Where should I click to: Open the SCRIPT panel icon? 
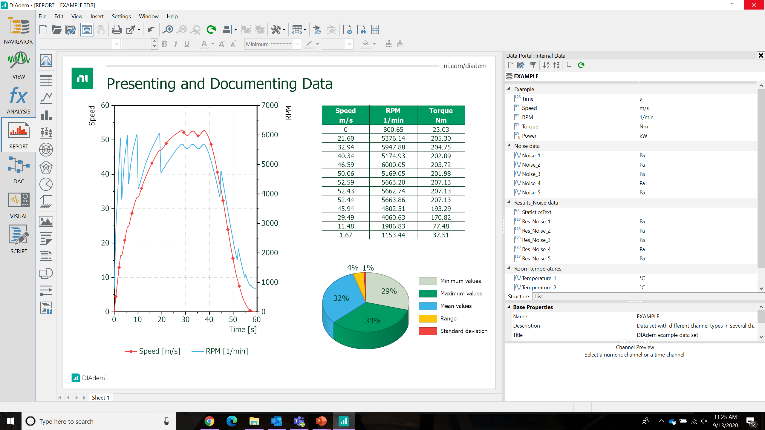tap(17, 236)
